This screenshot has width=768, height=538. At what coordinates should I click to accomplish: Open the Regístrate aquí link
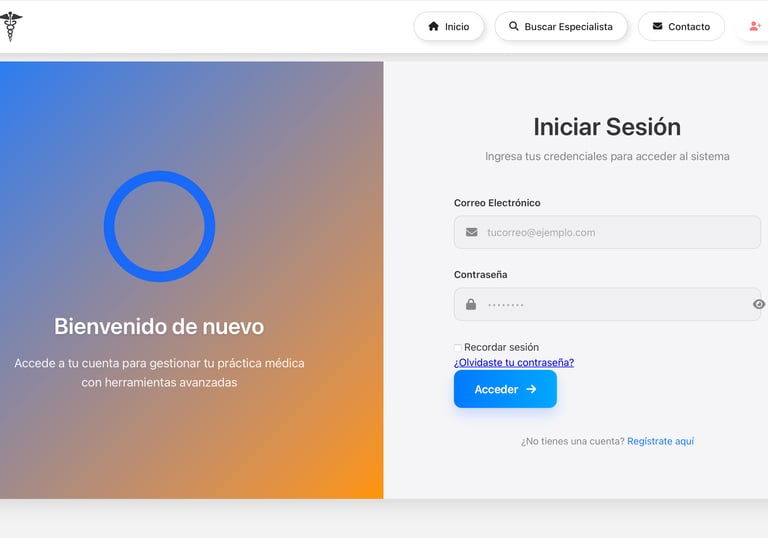pos(660,441)
